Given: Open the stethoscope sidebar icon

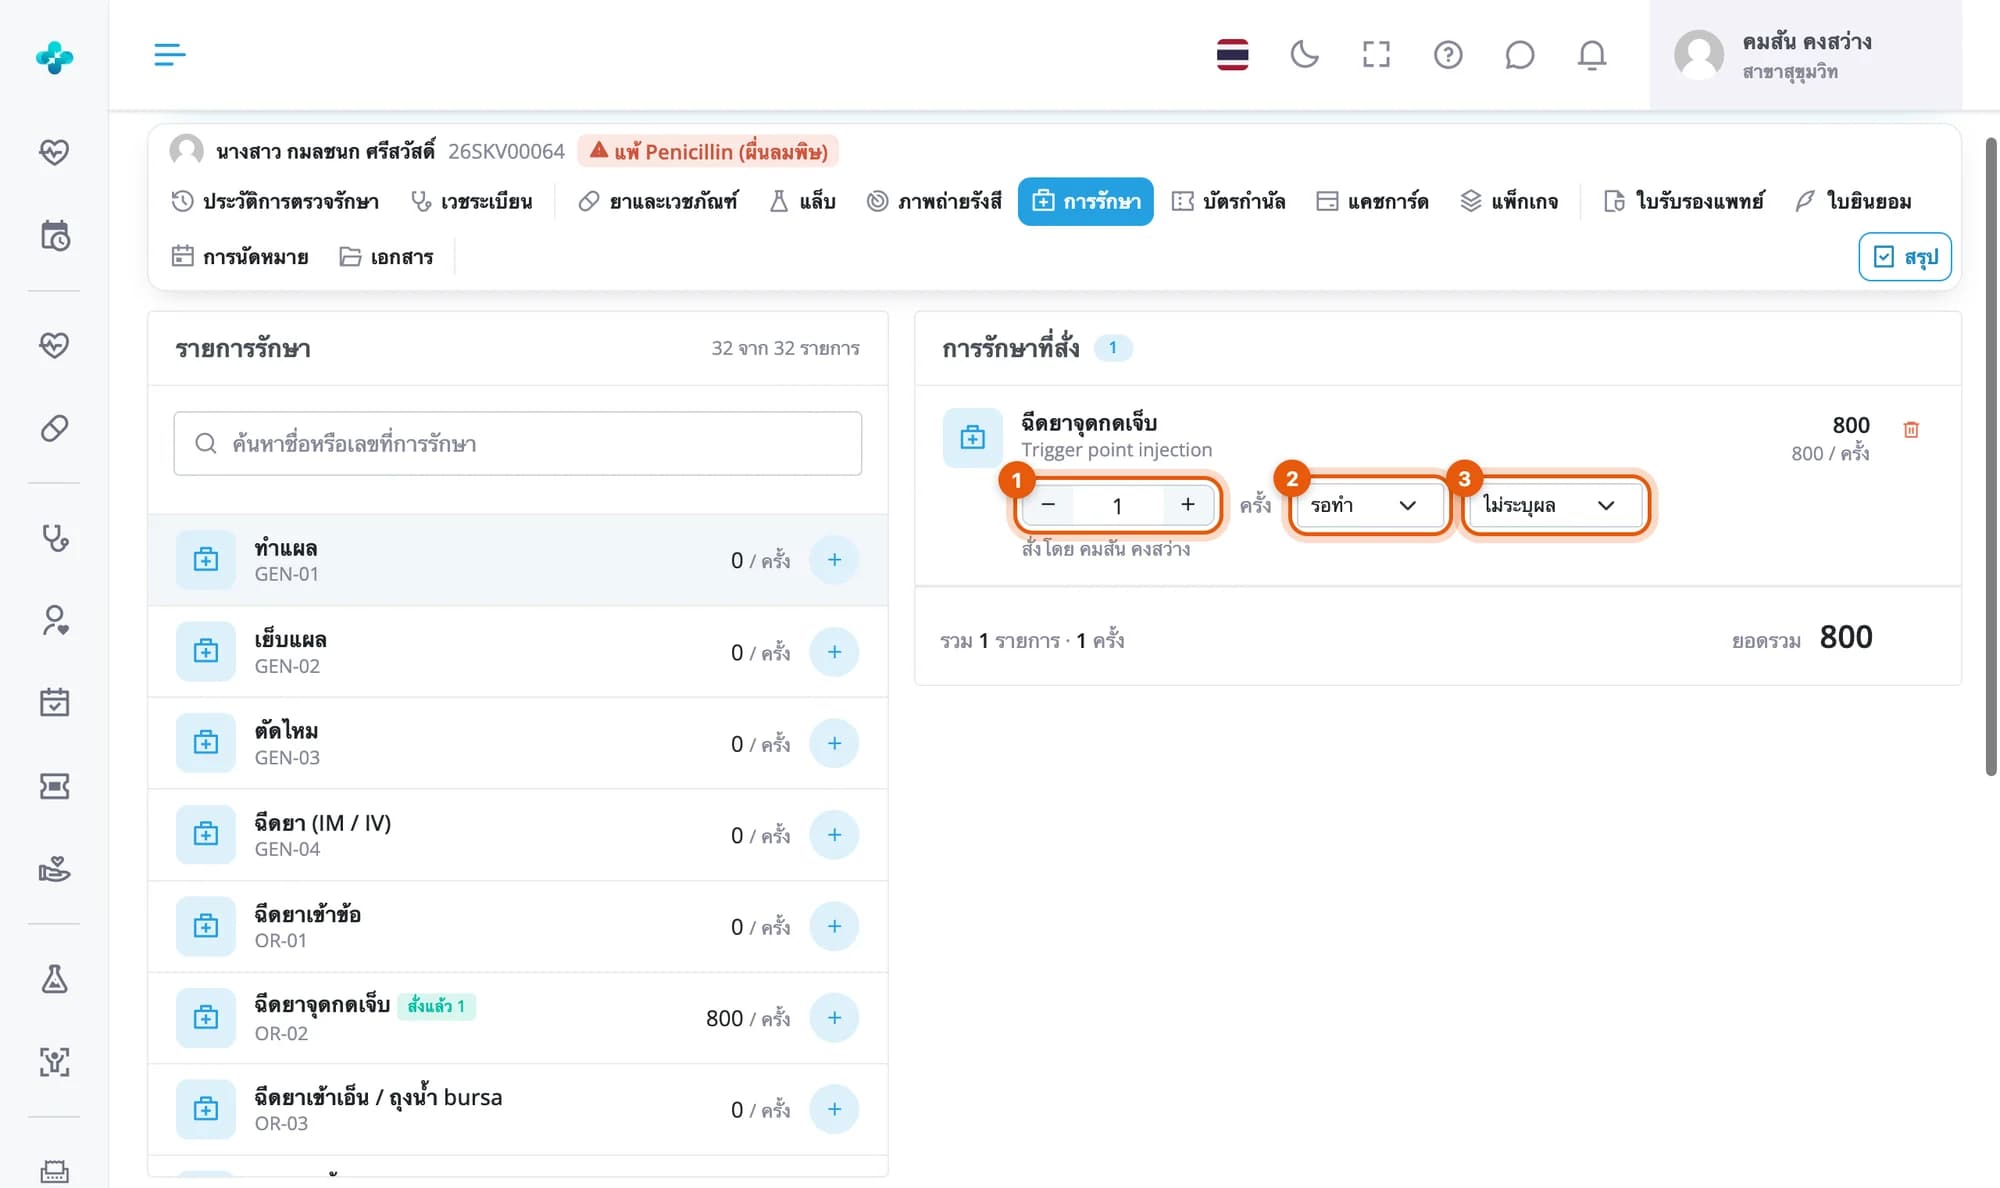Looking at the screenshot, I should pyautogui.click(x=54, y=538).
